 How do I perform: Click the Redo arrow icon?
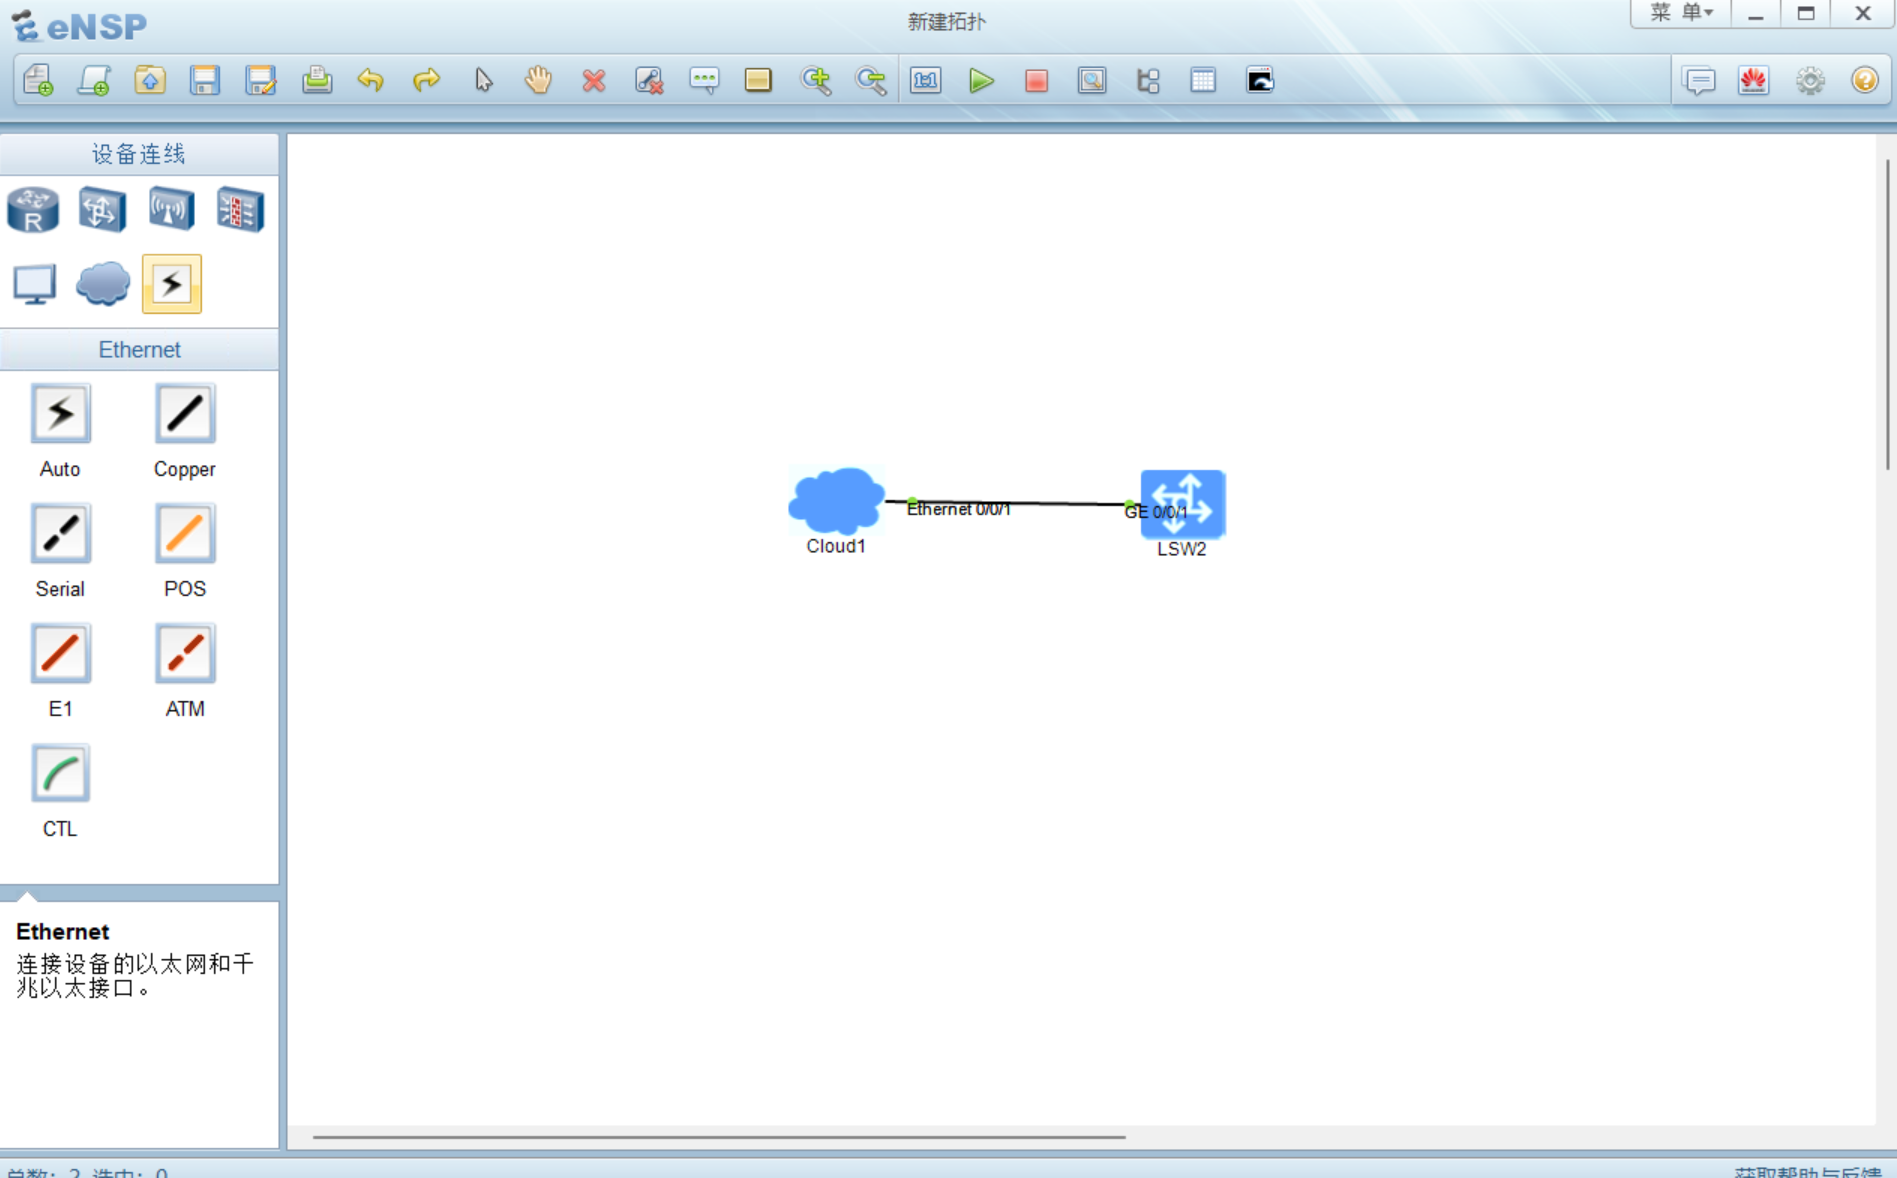coord(427,80)
